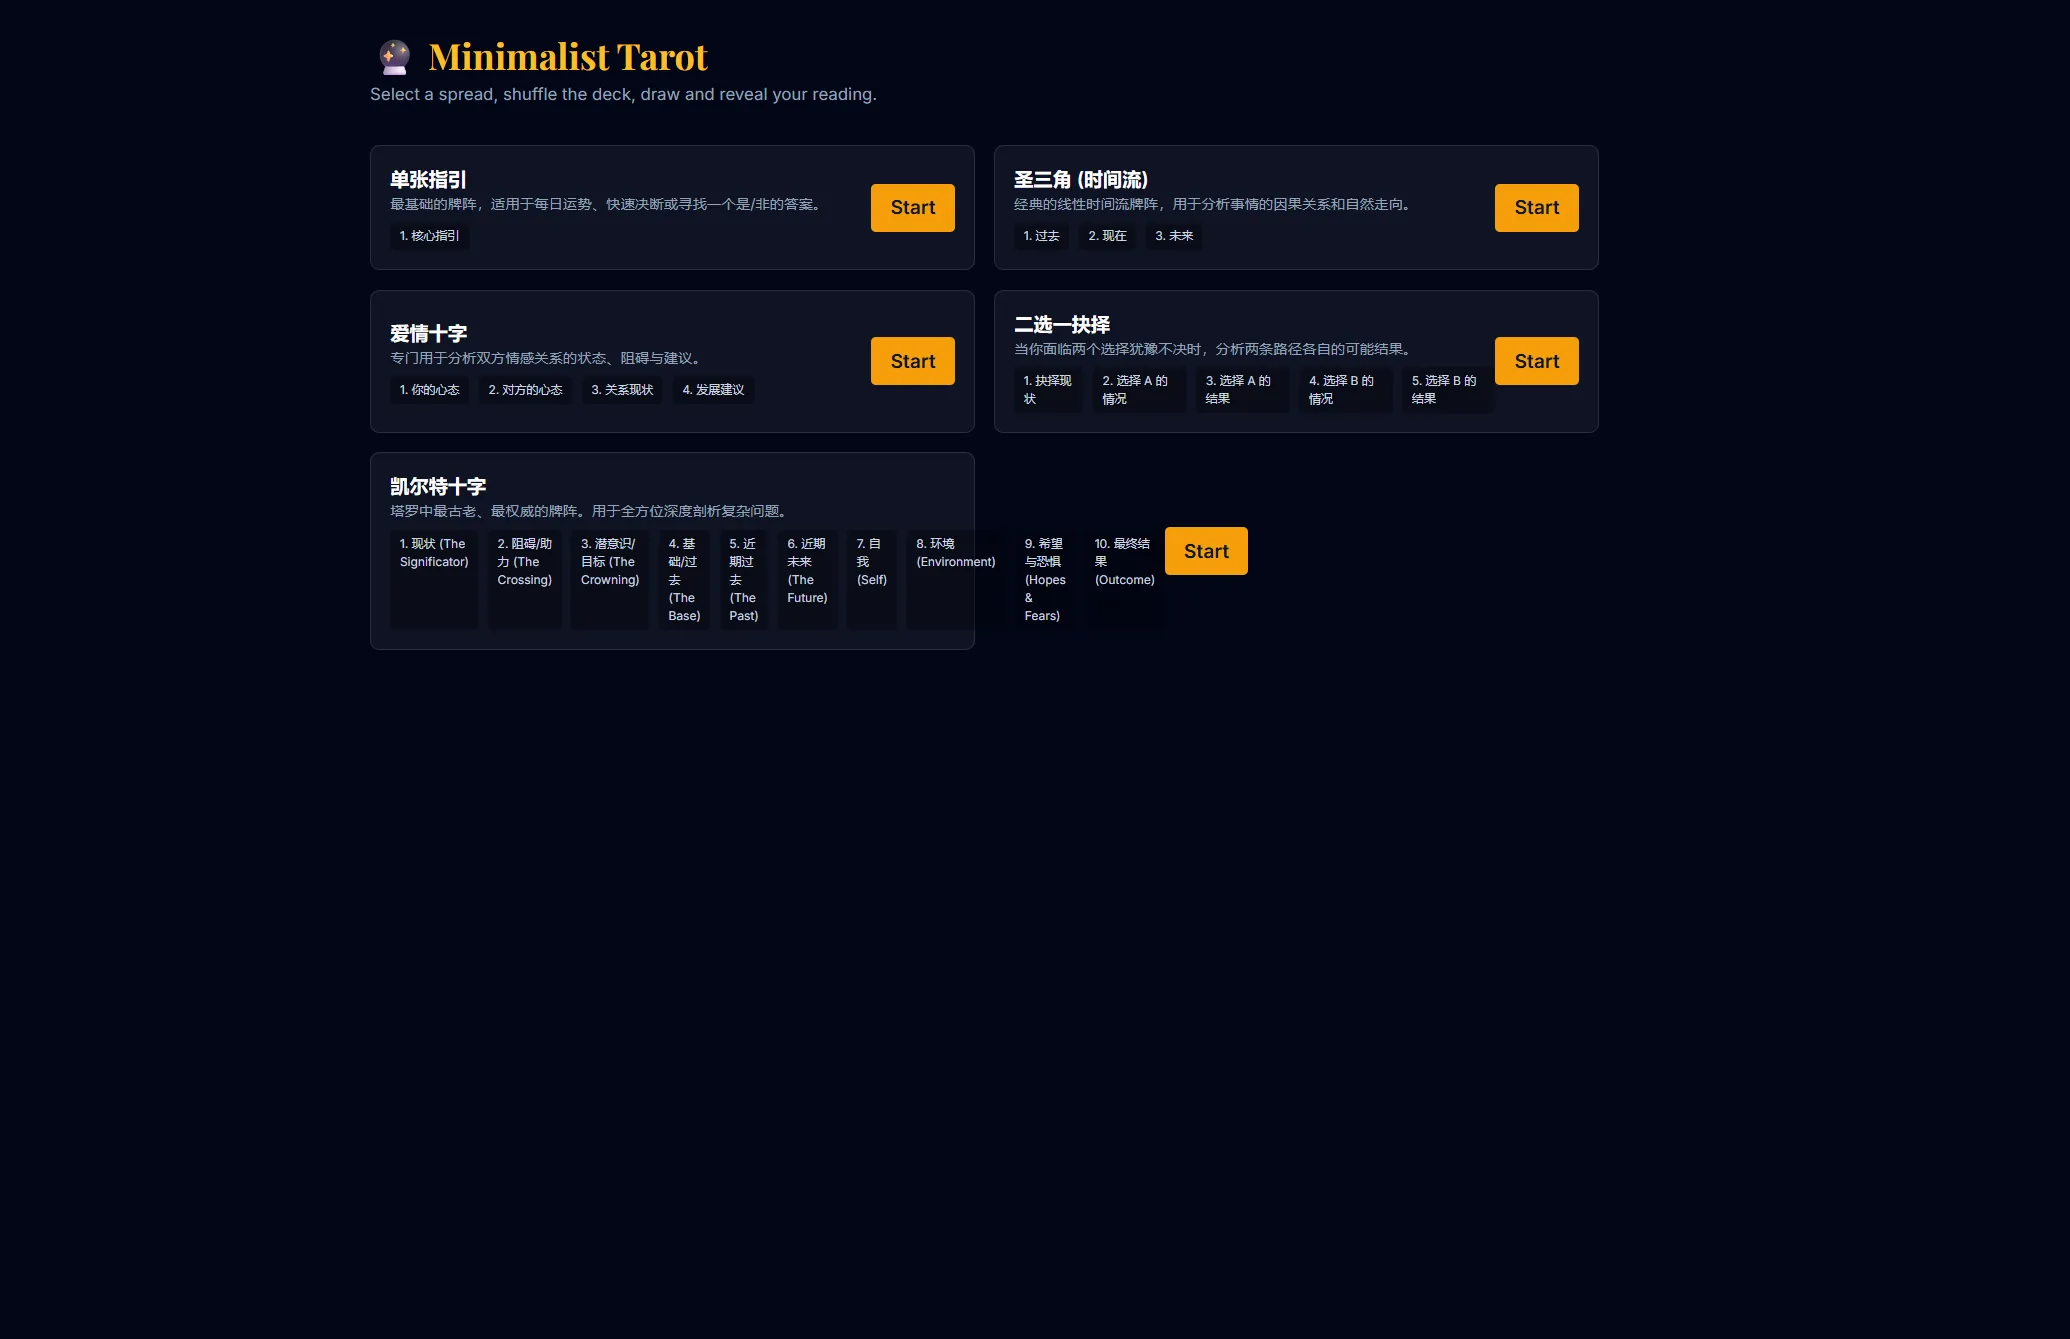The width and height of the screenshot is (2070, 1339).
Task: Start the 二选一抉择 choice spread
Action: (x=1536, y=361)
